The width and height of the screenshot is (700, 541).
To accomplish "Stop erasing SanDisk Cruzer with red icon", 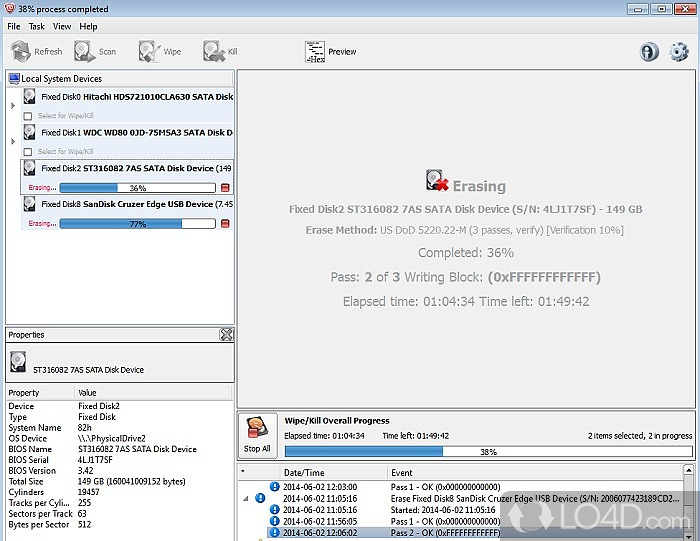I will pyautogui.click(x=225, y=224).
